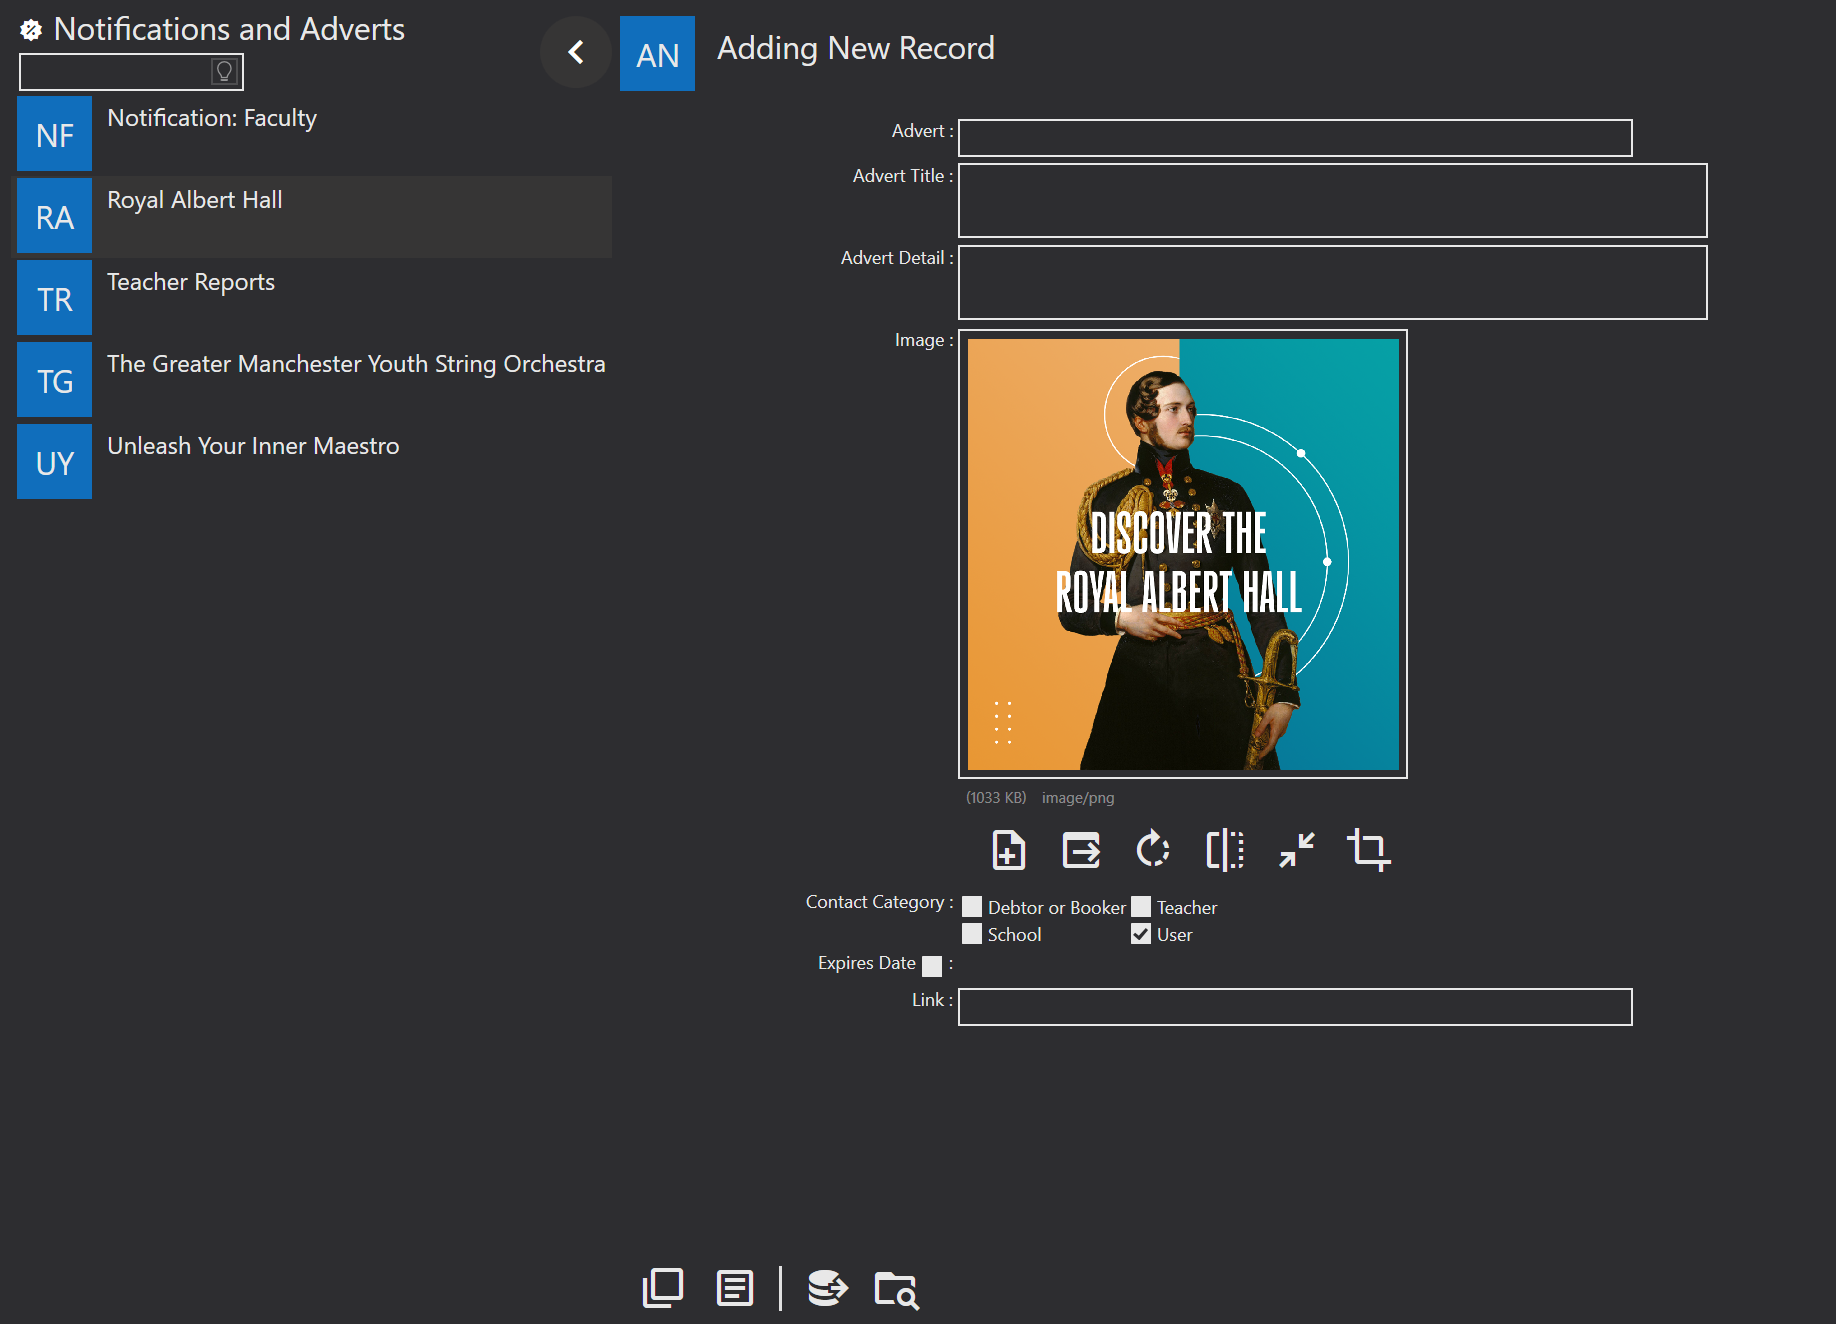Image resolution: width=1836 pixels, height=1324 pixels.
Task: Click into the Advert Detail text box
Action: pos(1333,283)
